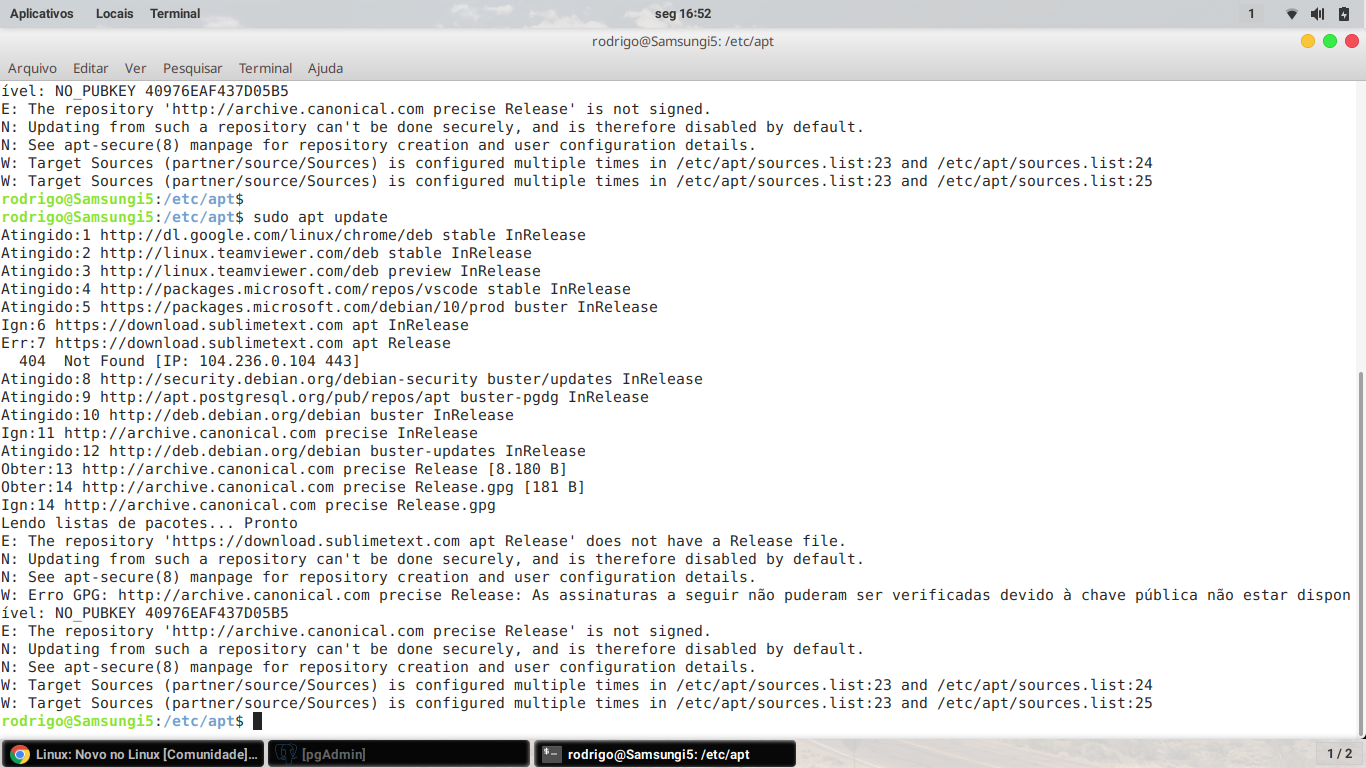
Task: Click the Atingido:1 dl.google.com chrome line
Action: (x=293, y=235)
